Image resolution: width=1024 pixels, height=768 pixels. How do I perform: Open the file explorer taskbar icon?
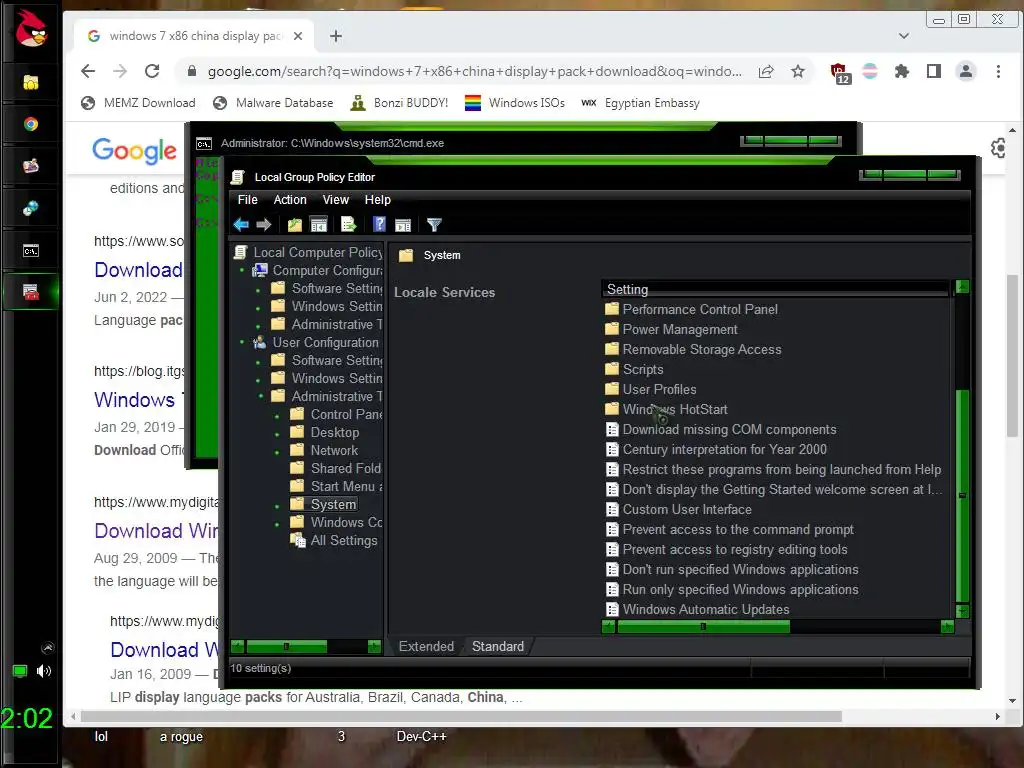(31, 82)
